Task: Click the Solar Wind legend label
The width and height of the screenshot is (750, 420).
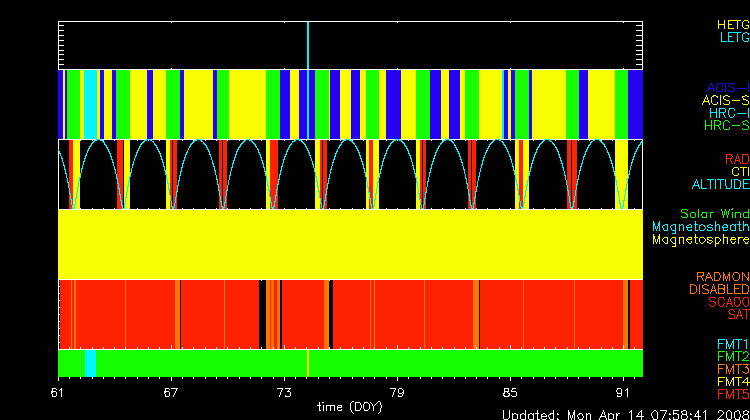Action: [x=714, y=214]
